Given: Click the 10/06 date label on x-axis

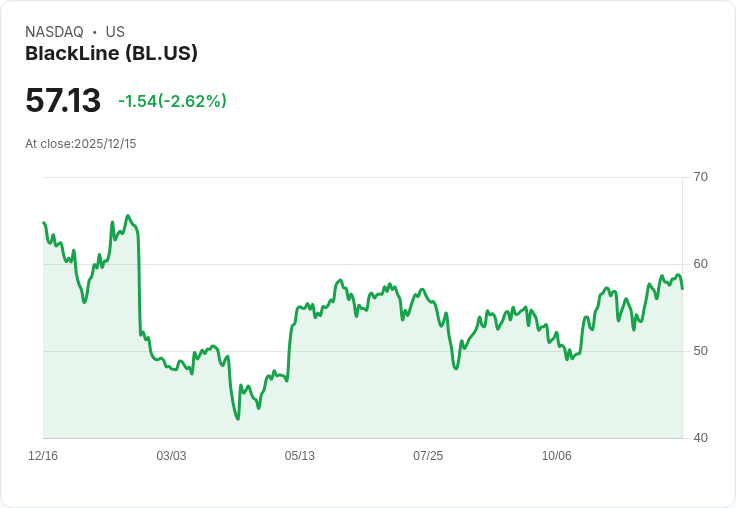Looking at the screenshot, I should click(557, 456).
